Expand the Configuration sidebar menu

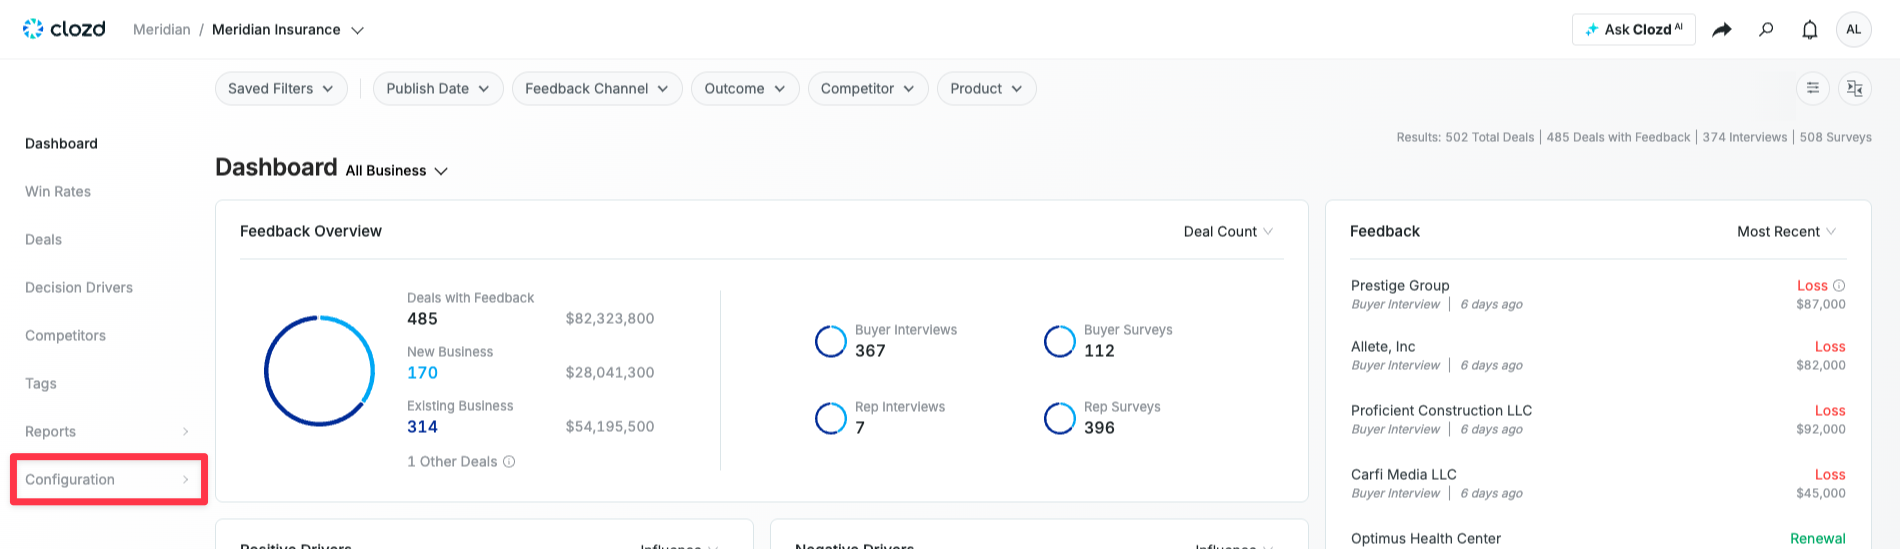[x=108, y=480]
